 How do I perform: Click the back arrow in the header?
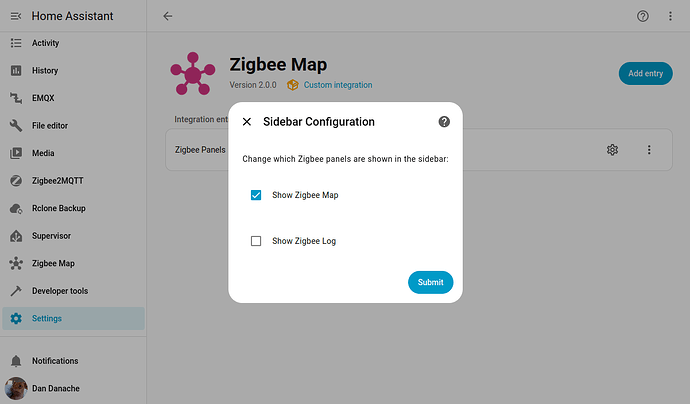point(167,16)
